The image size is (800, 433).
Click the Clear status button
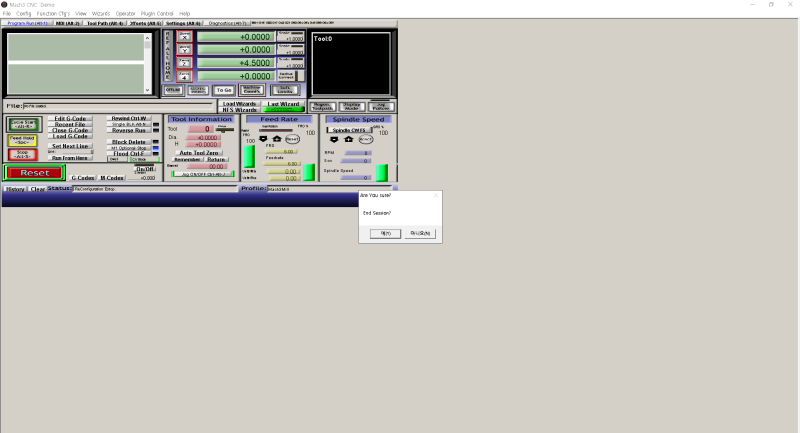coord(37,189)
